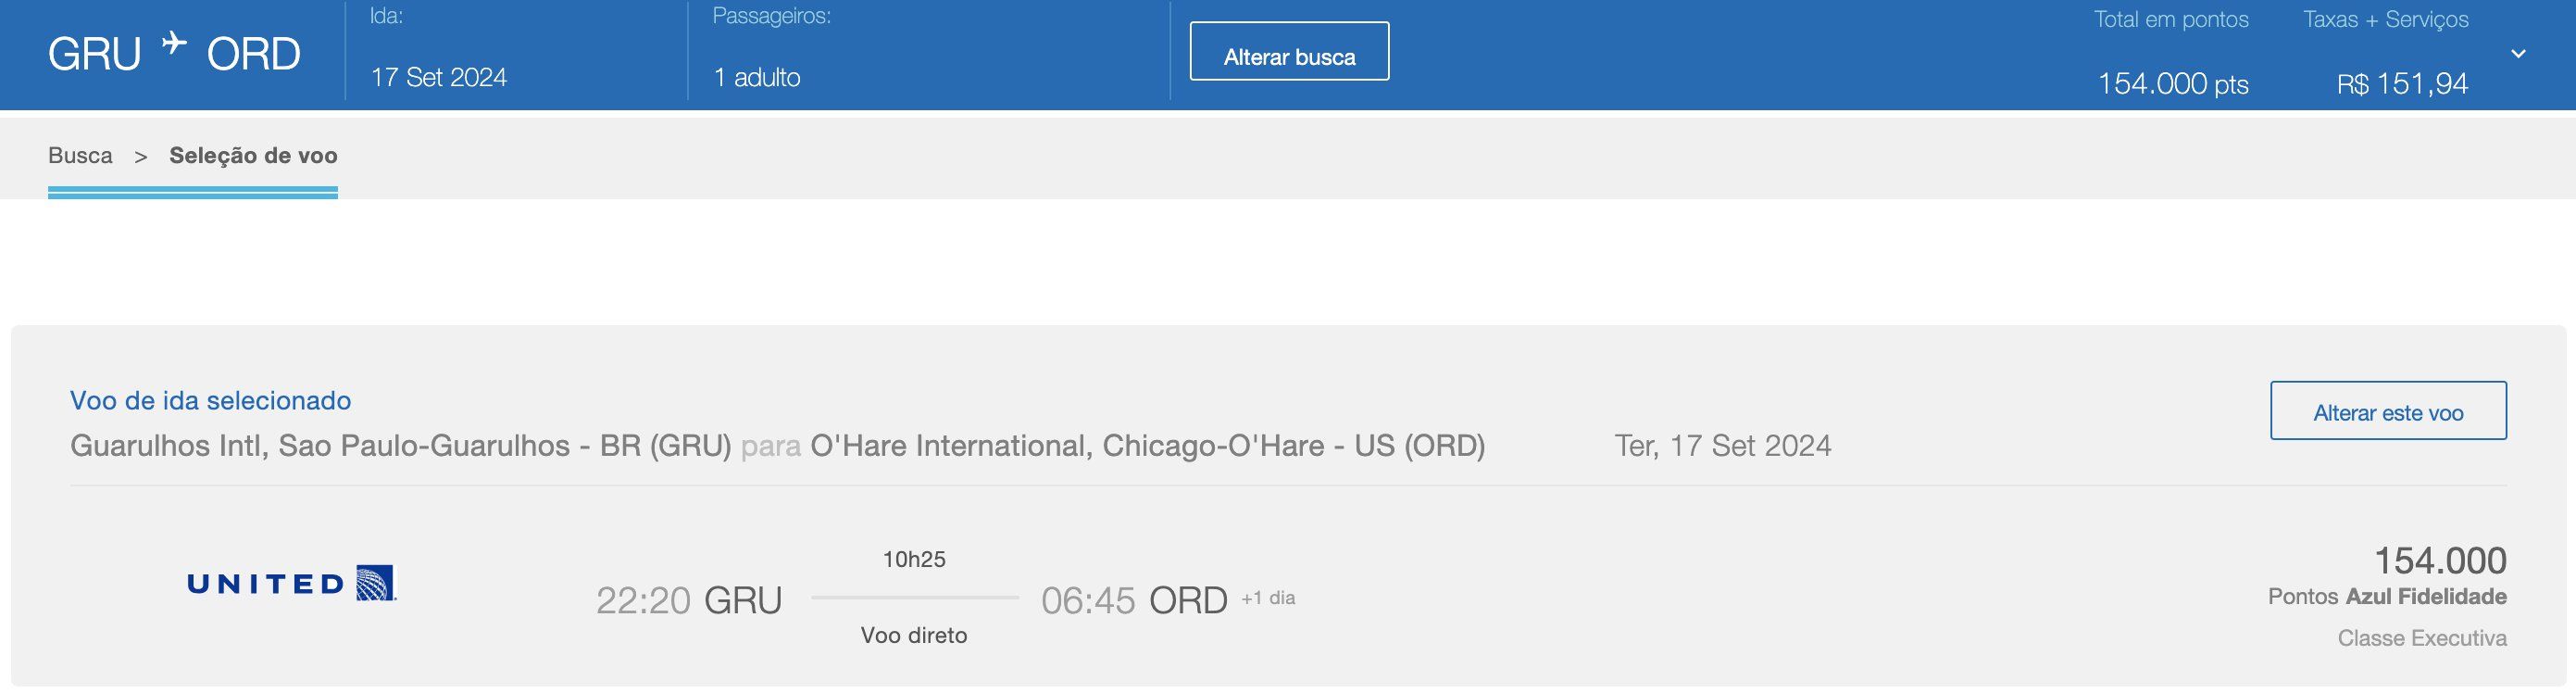Click the Classe Executiva label

pos(2422,638)
